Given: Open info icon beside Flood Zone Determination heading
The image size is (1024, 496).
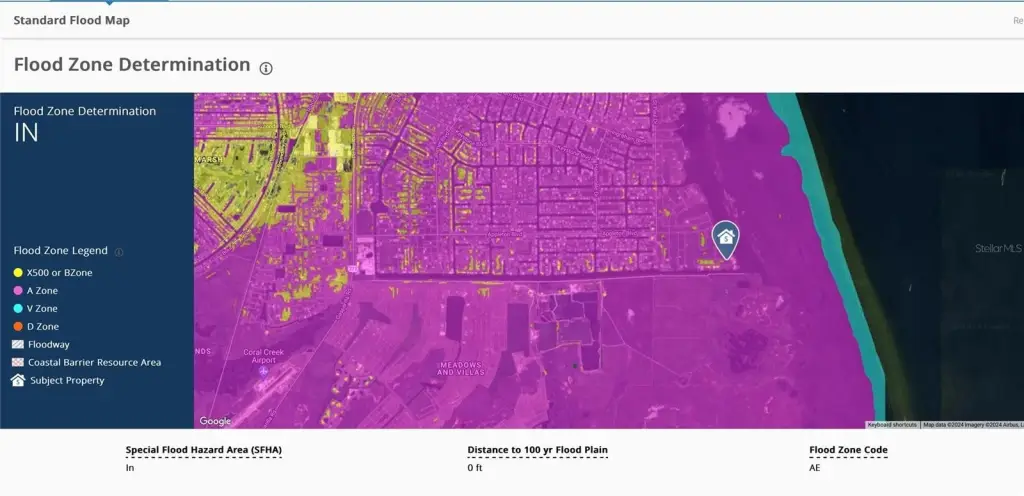Looking at the screenshot, I should [x=266, y=68].
